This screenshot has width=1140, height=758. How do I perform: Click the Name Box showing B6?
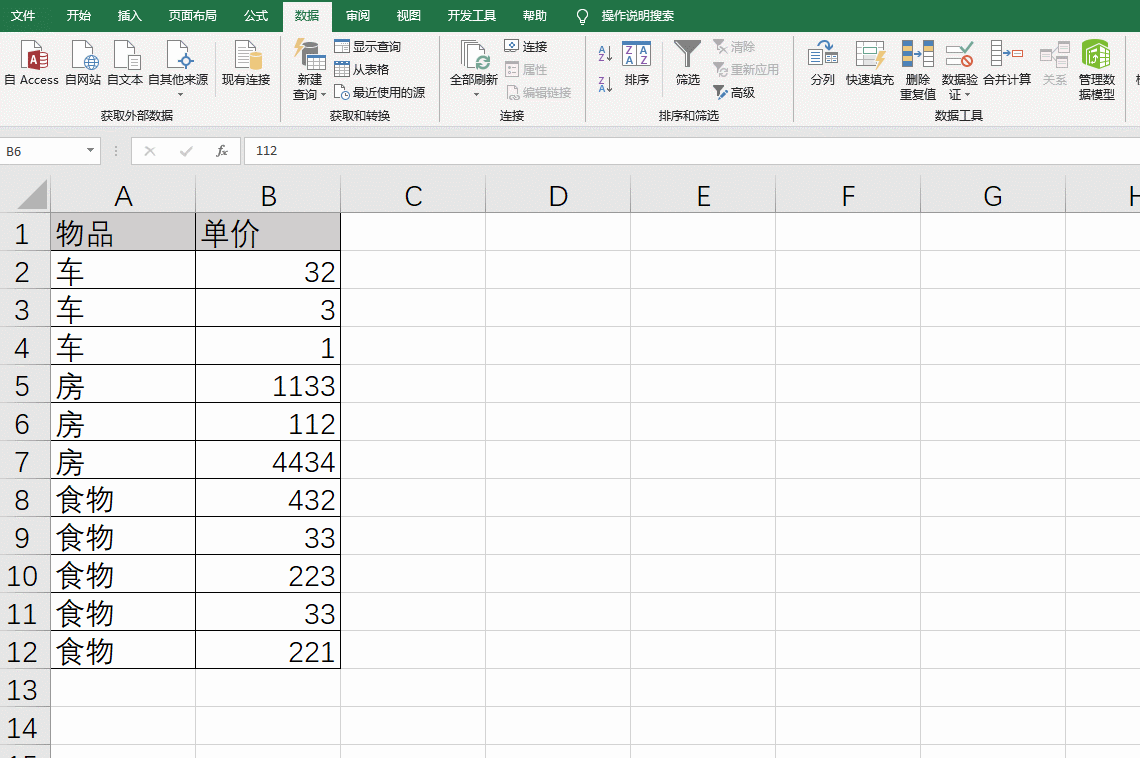(x=42, y=151)
